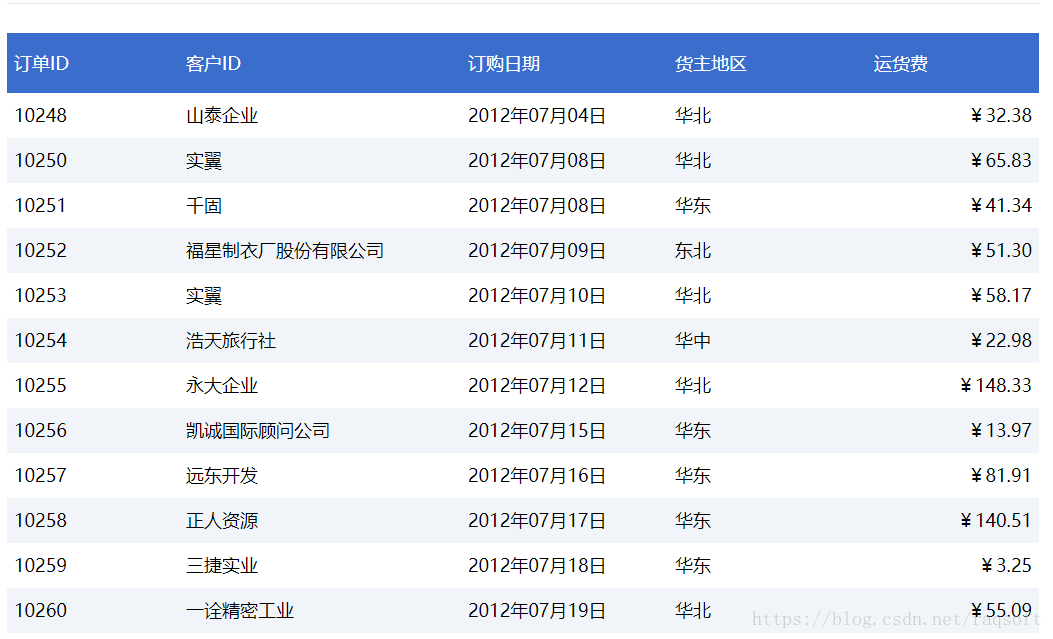This screenshot has width=1053, height=639.
Task: Select customer cell 福星制衣厂股份有限公司
Action: (x=285, y=250)
